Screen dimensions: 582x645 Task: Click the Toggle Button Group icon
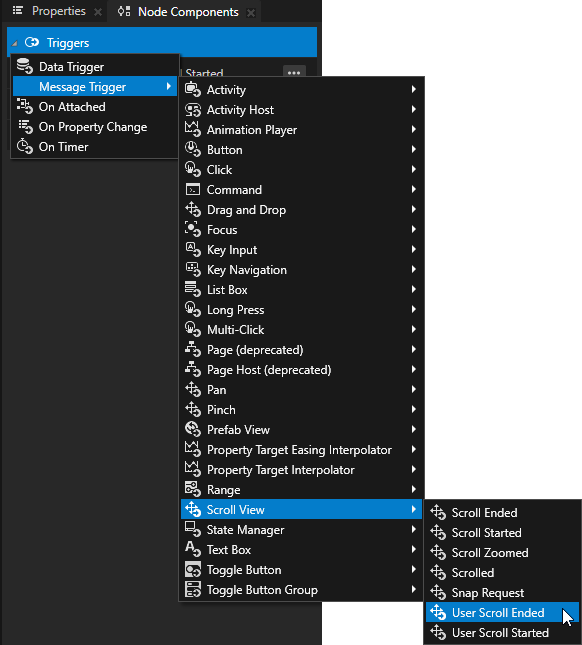pos(192,589)
